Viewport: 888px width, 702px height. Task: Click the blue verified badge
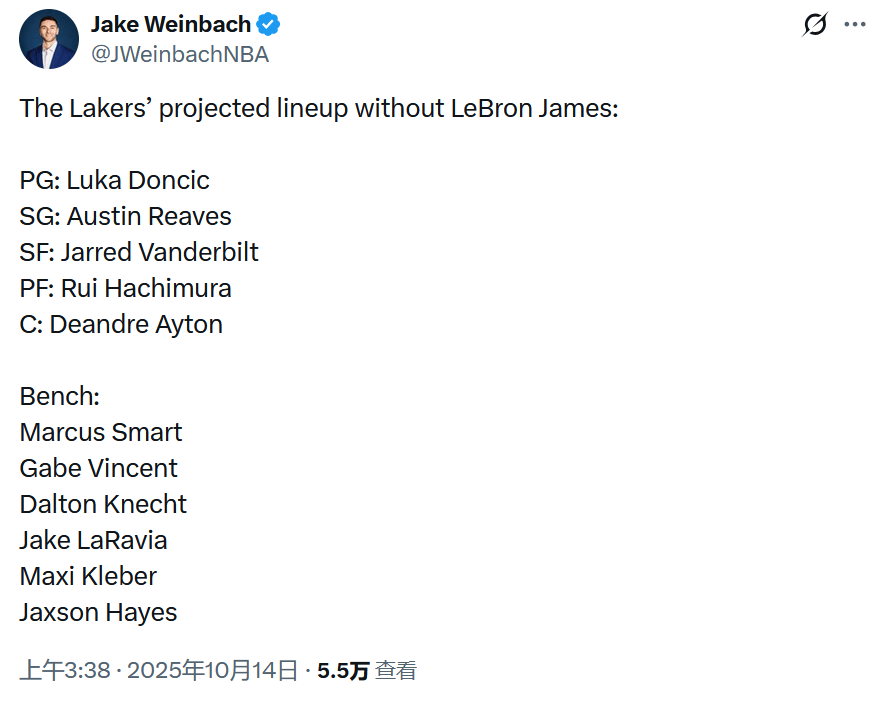pos(270,24)
